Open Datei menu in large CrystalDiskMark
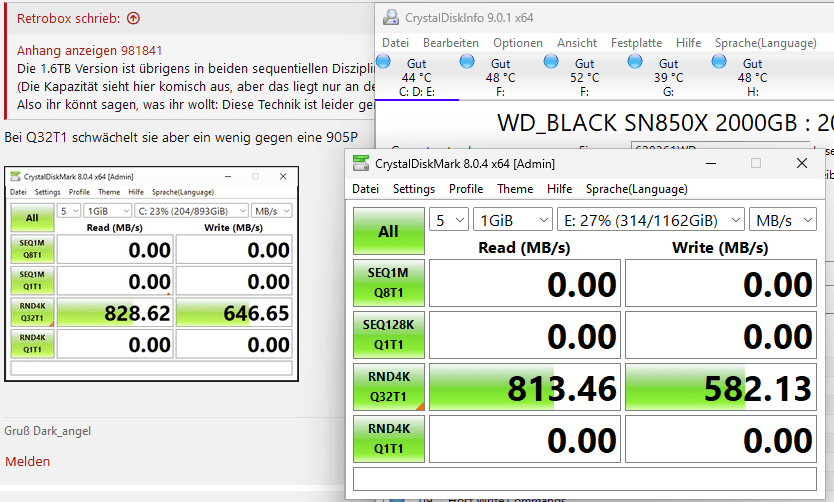The image size is (834, 502). point(365,189)
